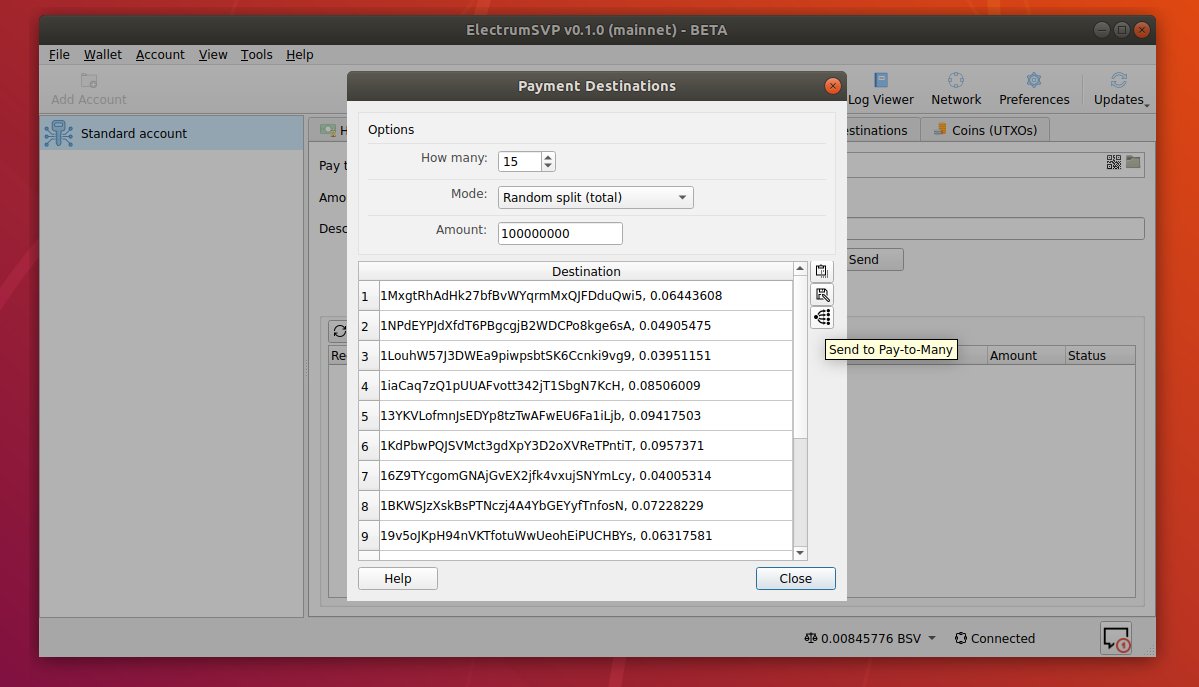Click the Amount input field with 100000000
This screenshot has width=1199, height=687.
tap(560, 233)
